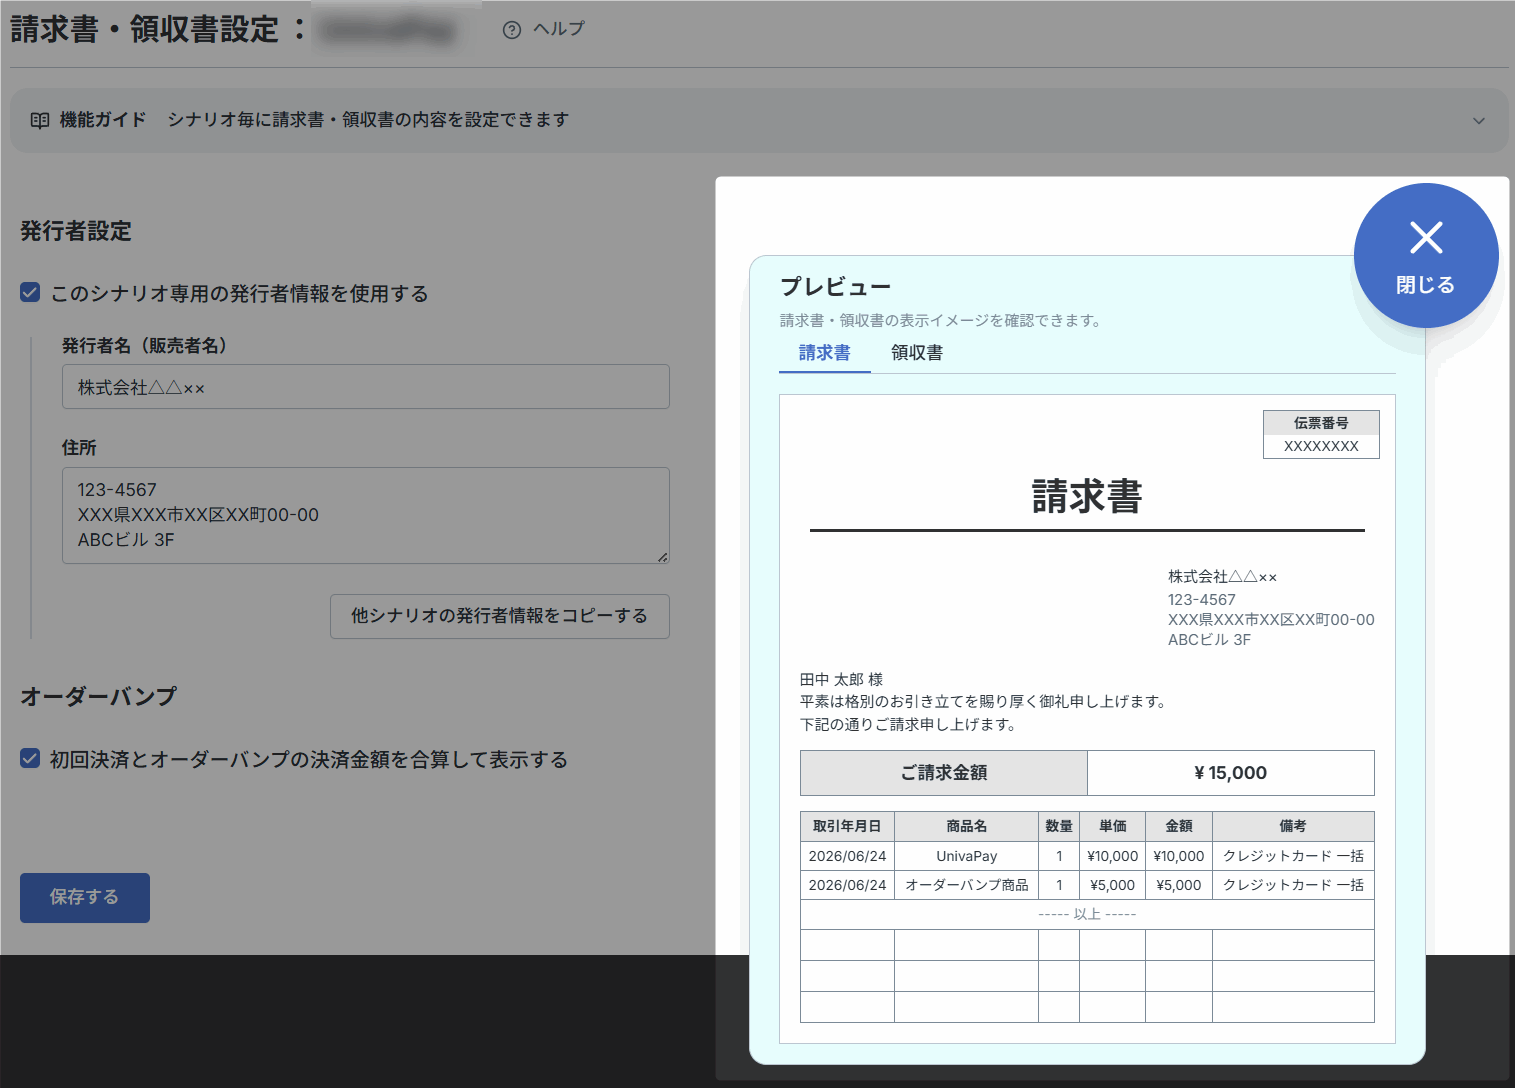Click the プレビュー panel heading

coord(835,287)
